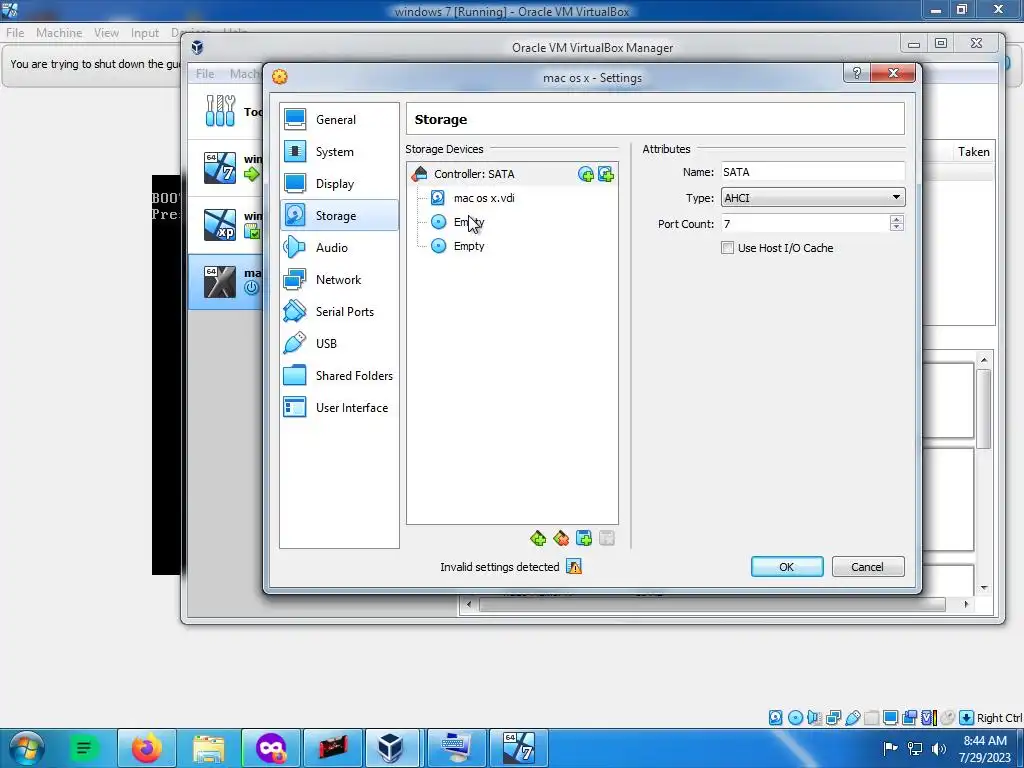Select windows 7 VM in Manager list

coord(225,168)
